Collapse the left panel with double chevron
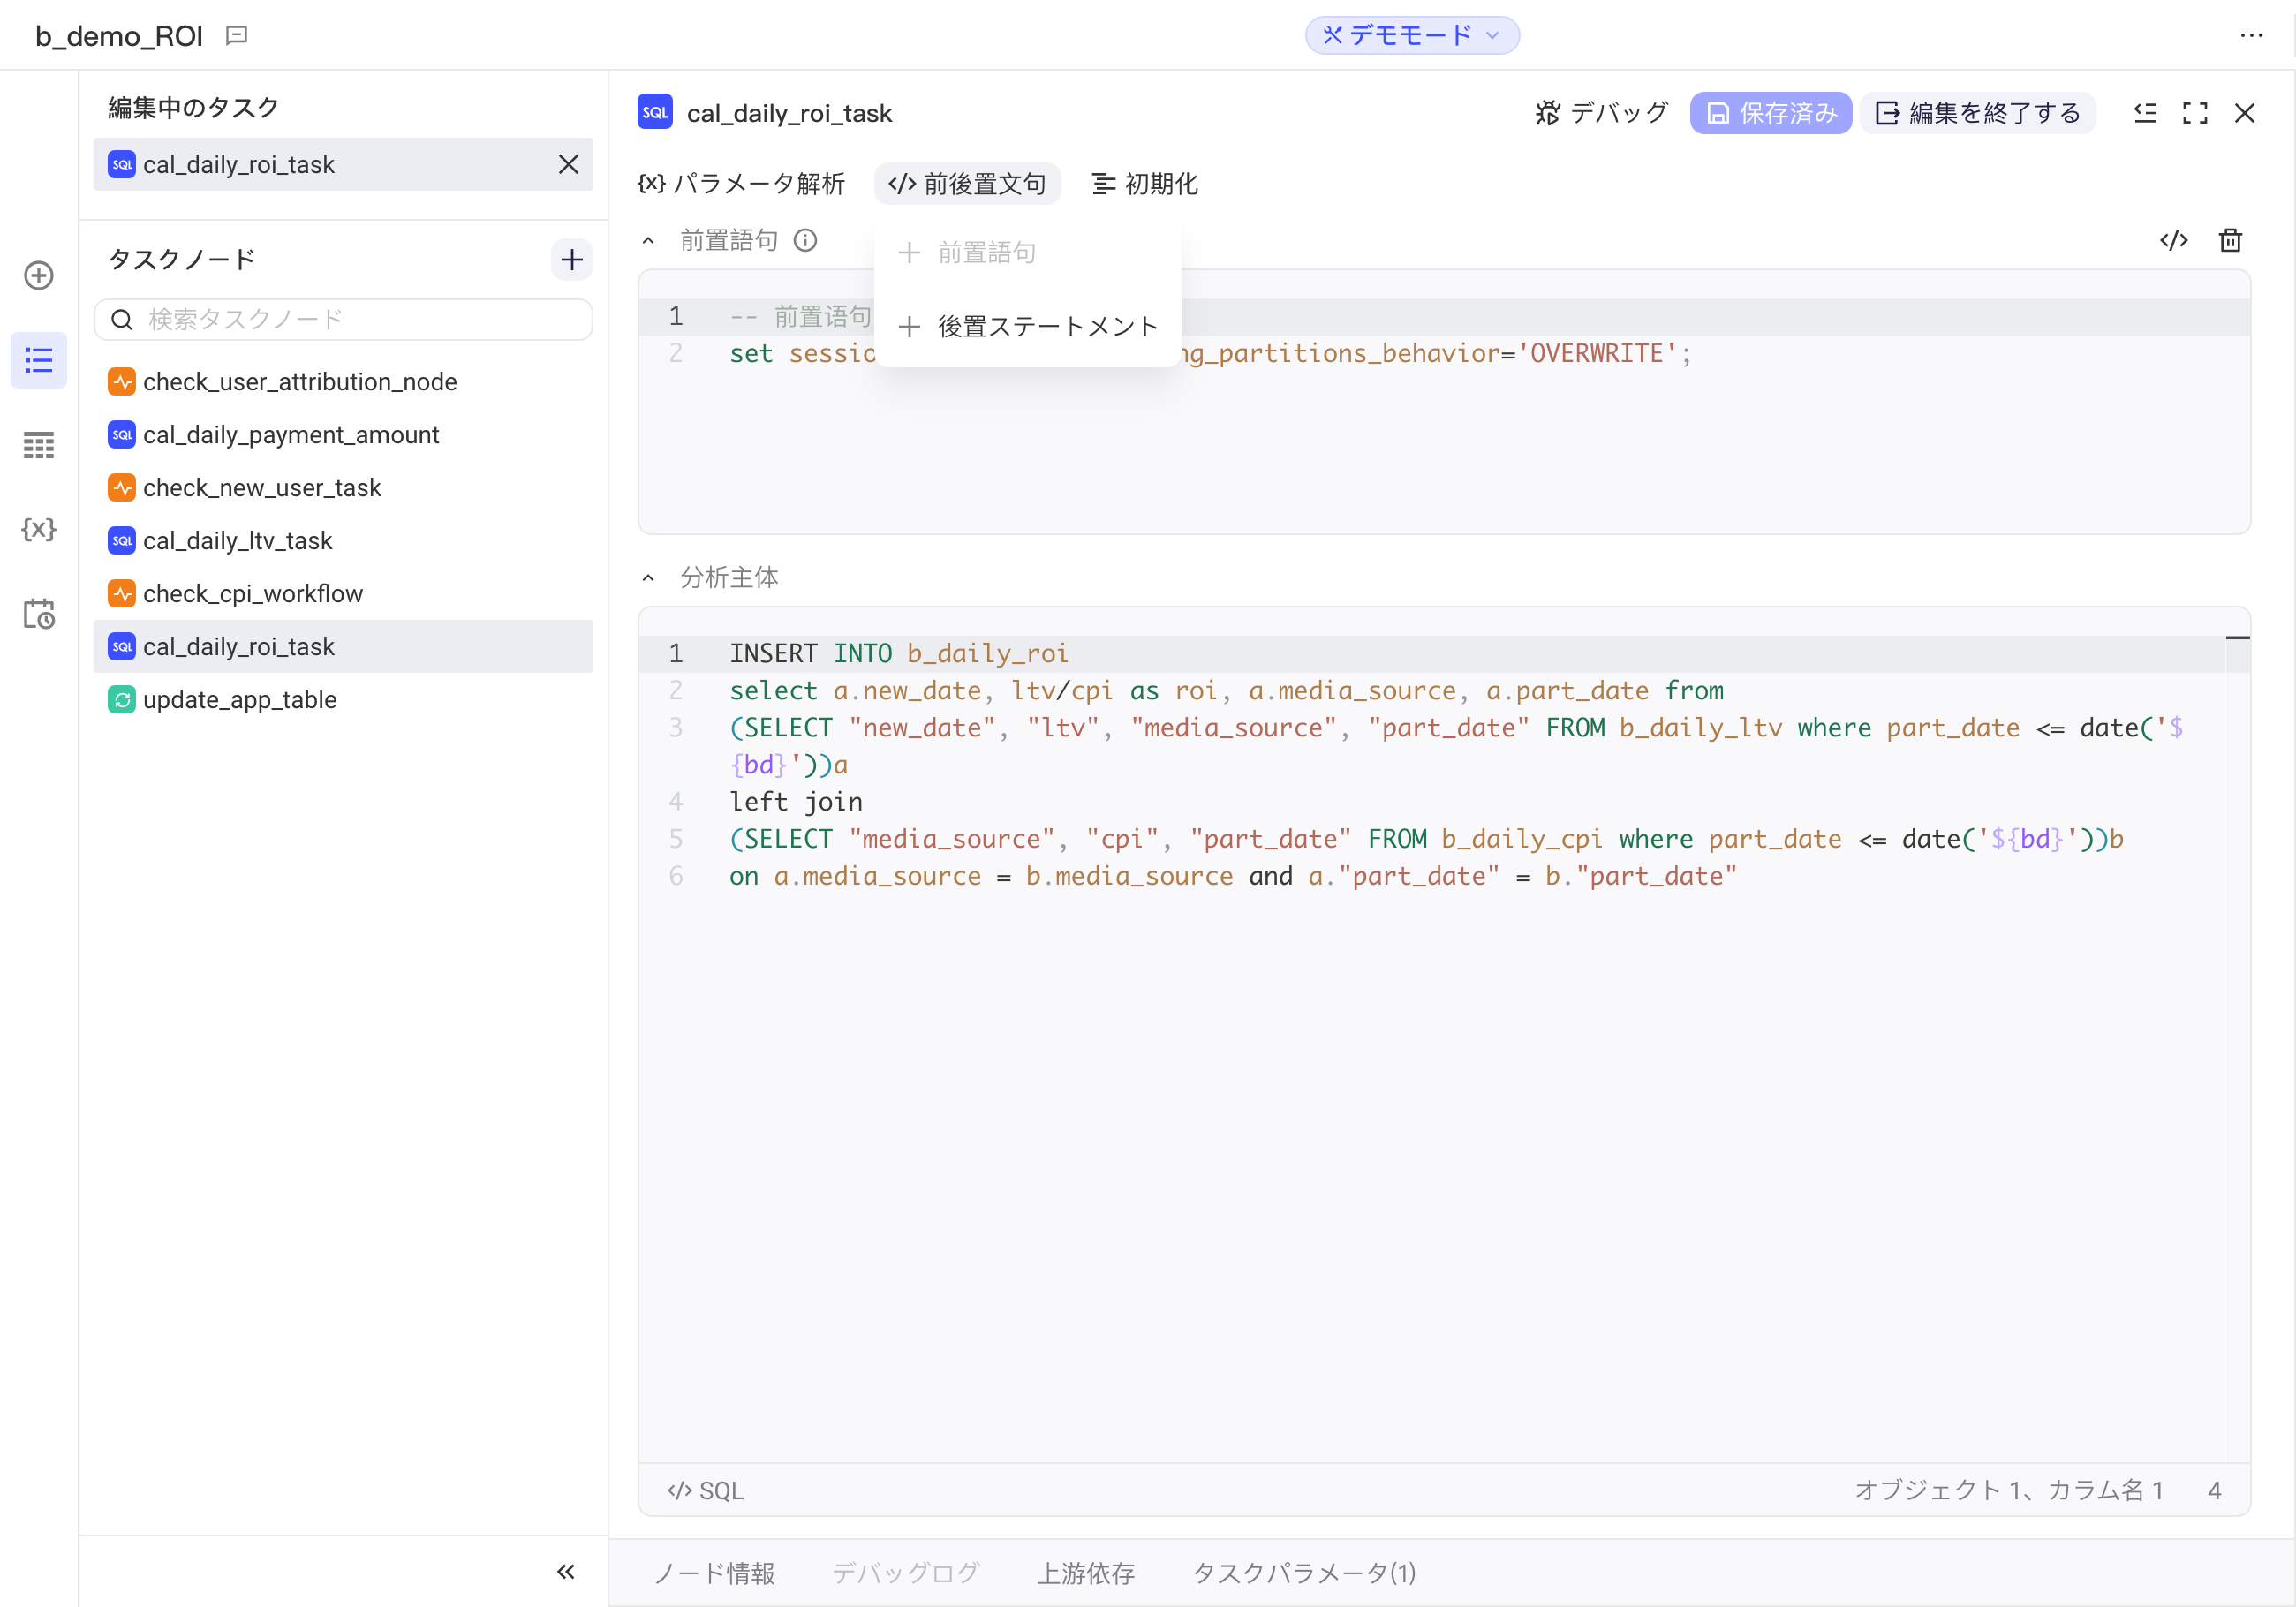 click(566, 1571)
